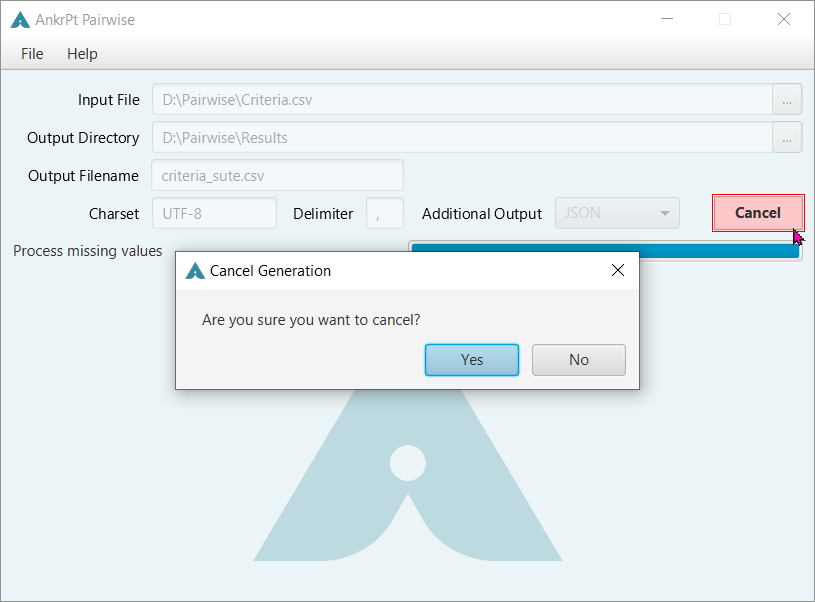Viewport: 815px width, 602px height.
Task: Close the AnkrPt Pairwise main window
Action: click(x=784, y=19)
